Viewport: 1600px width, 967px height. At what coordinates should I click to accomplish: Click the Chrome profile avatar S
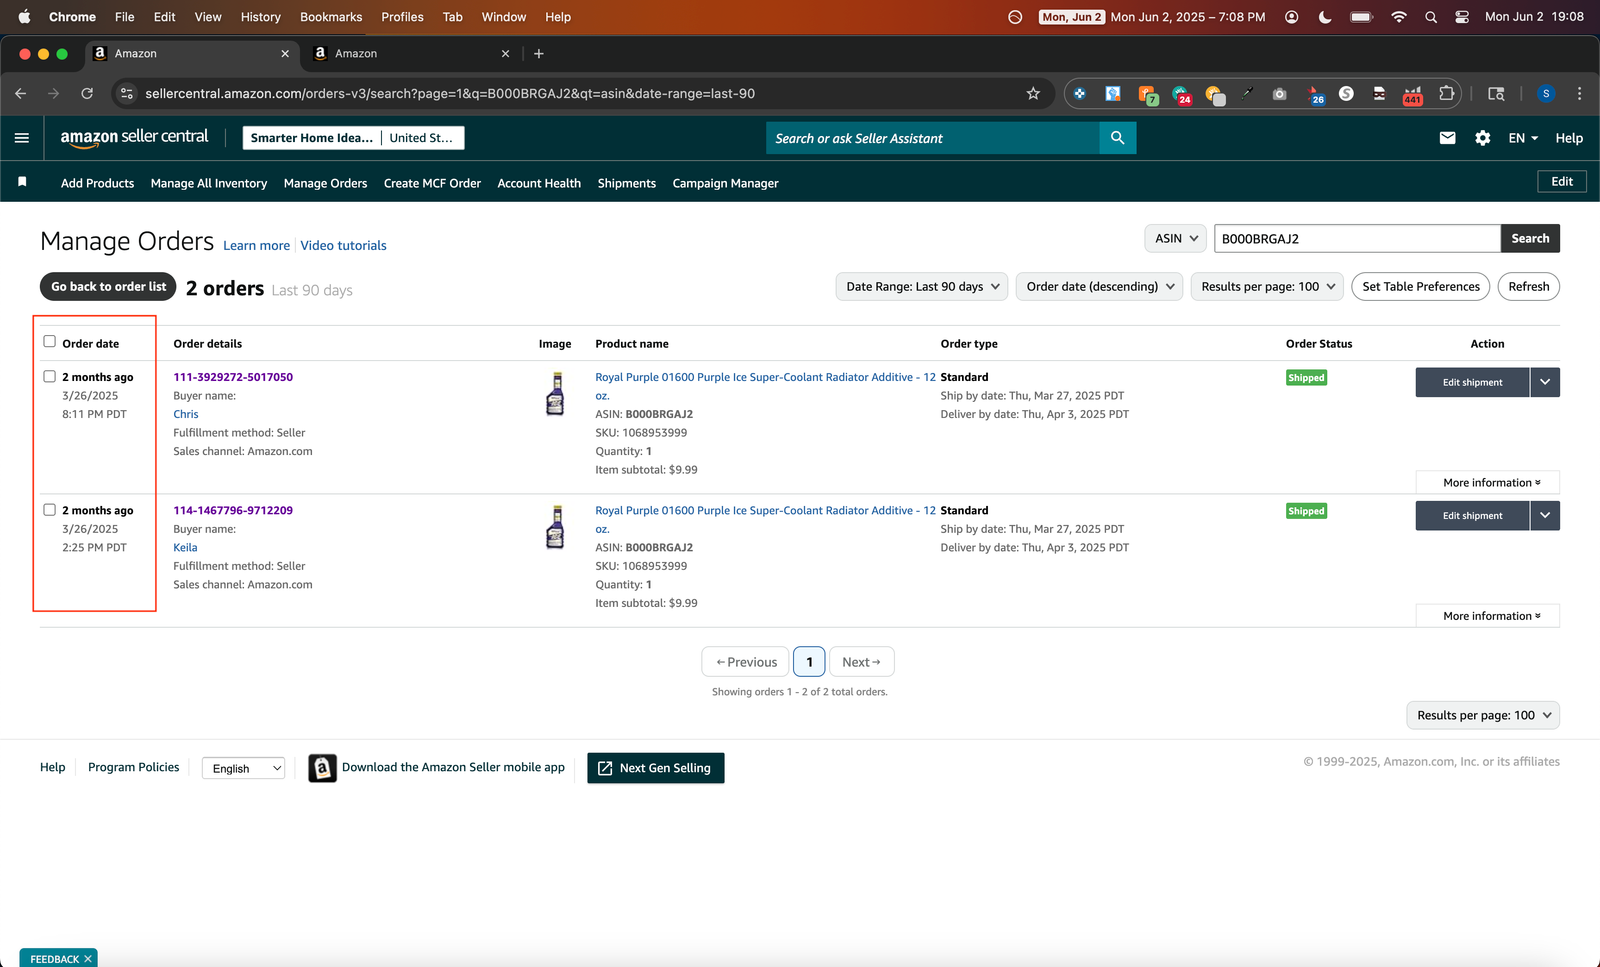[x=1546, y=93]
